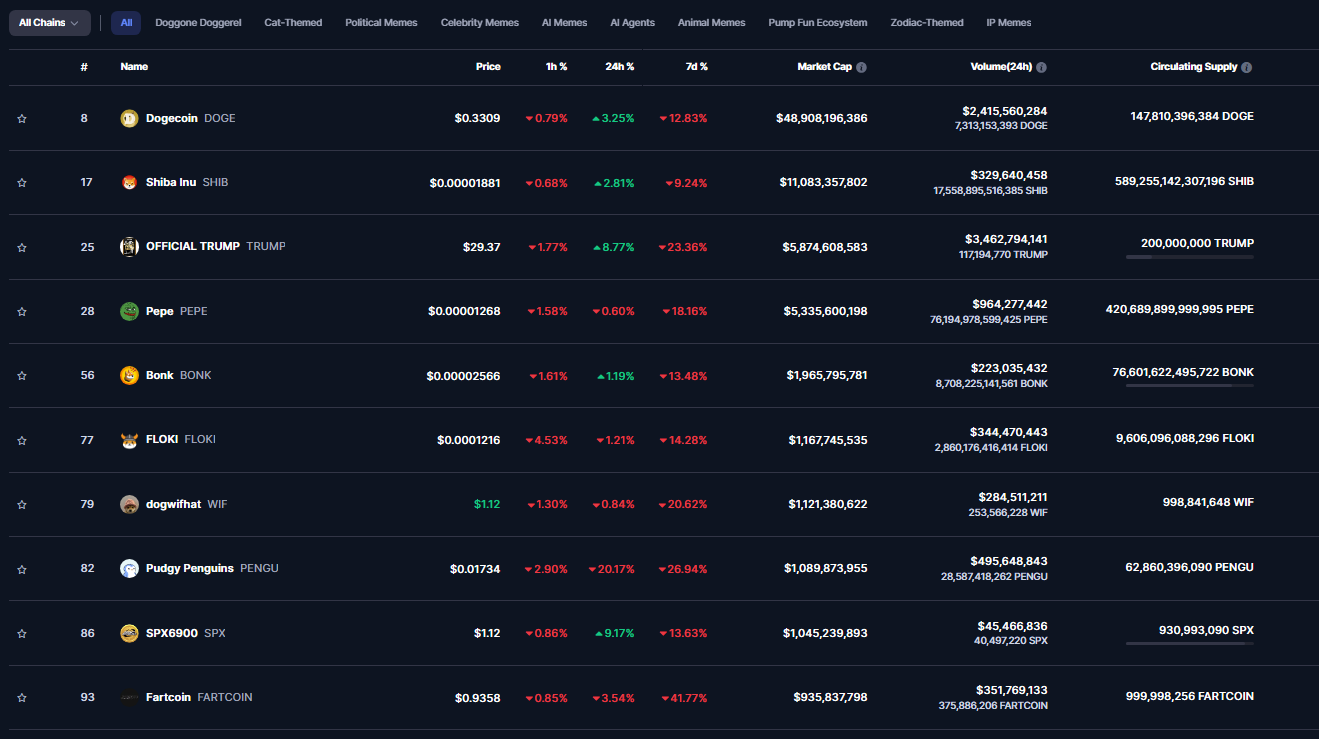The image size is (1319, 739).
Task: Select the AI Agents category tab
Action: point(632,23)
